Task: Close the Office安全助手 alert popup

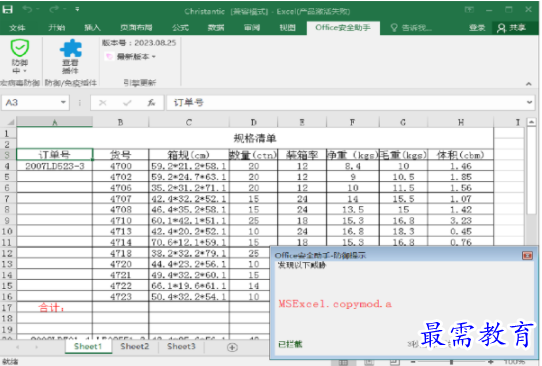Action: pyautogui.click(x=527, y=255)
